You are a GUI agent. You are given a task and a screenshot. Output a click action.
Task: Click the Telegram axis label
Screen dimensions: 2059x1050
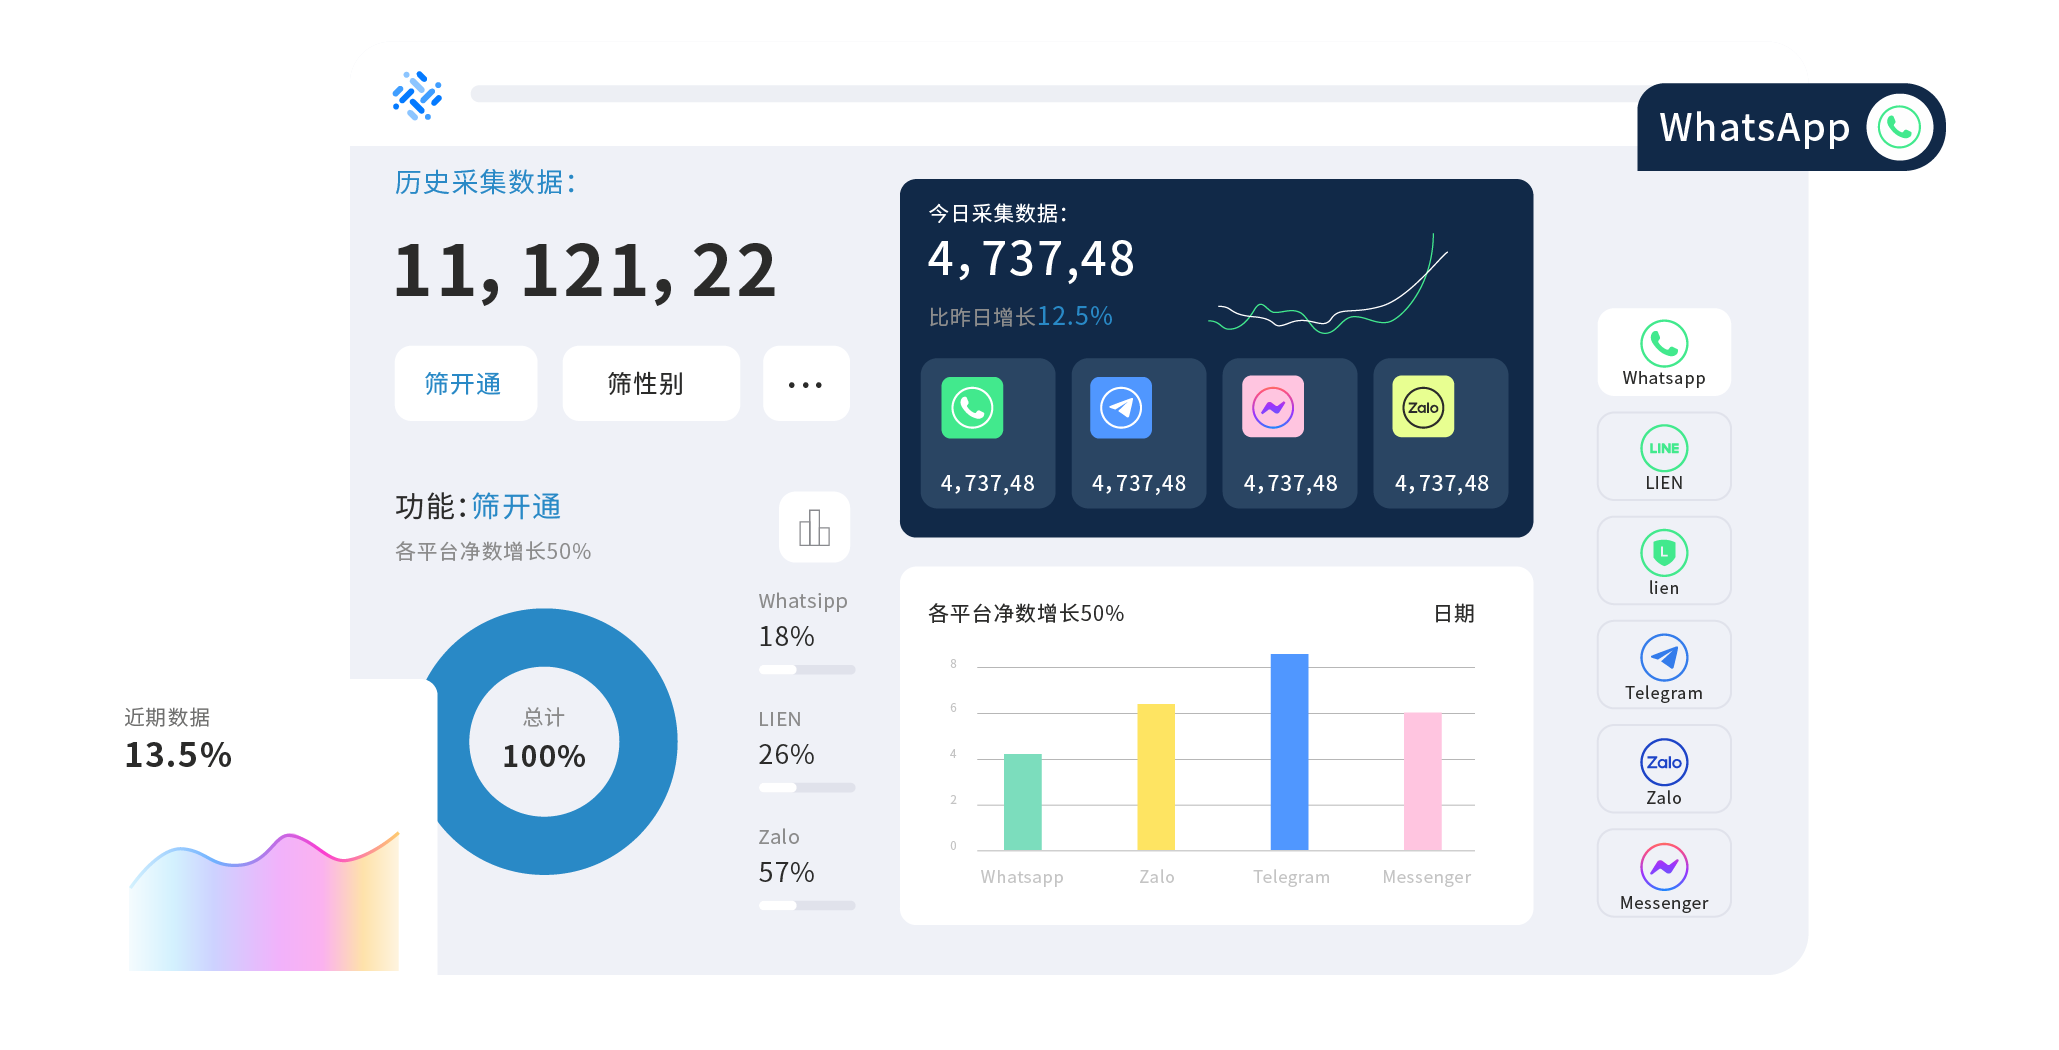[x=1291, y=876]
